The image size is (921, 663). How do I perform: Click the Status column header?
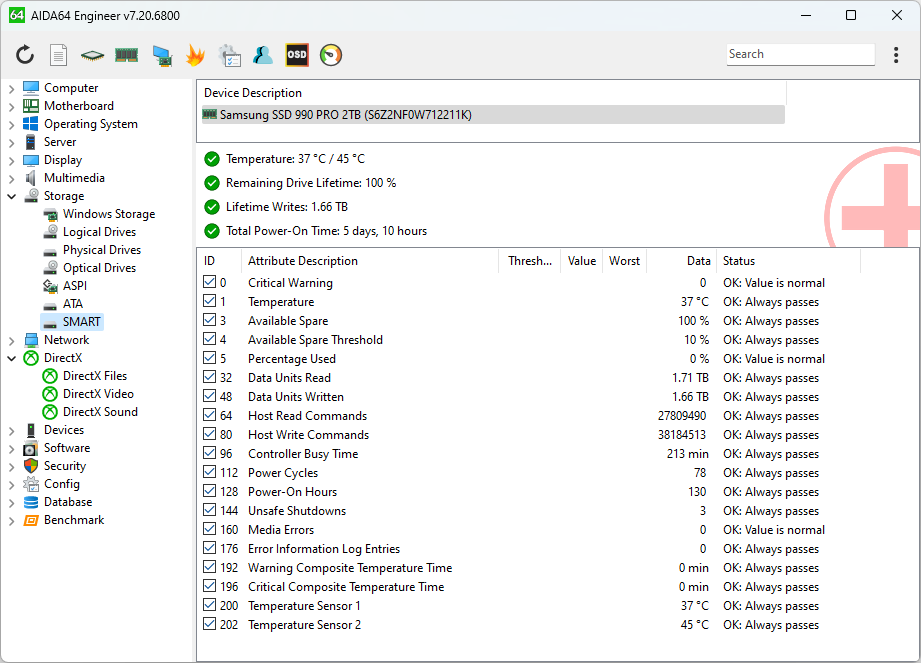pyautogui.click(x=739, y=261)
